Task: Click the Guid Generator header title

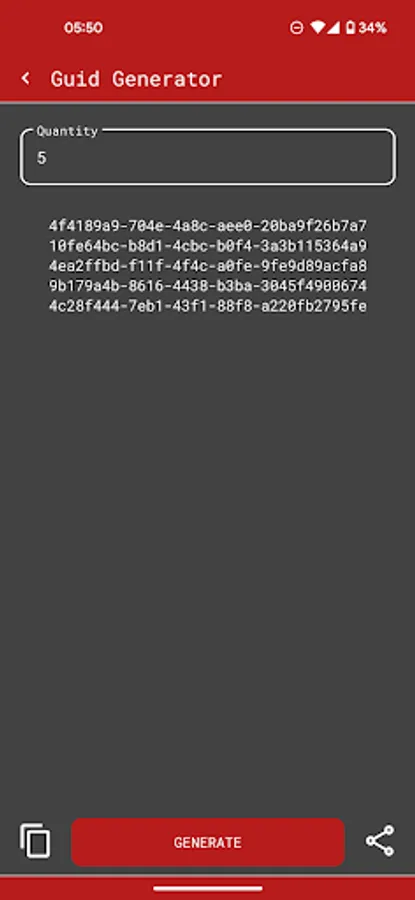Action: pyautogui.click(x=136, y=79)
